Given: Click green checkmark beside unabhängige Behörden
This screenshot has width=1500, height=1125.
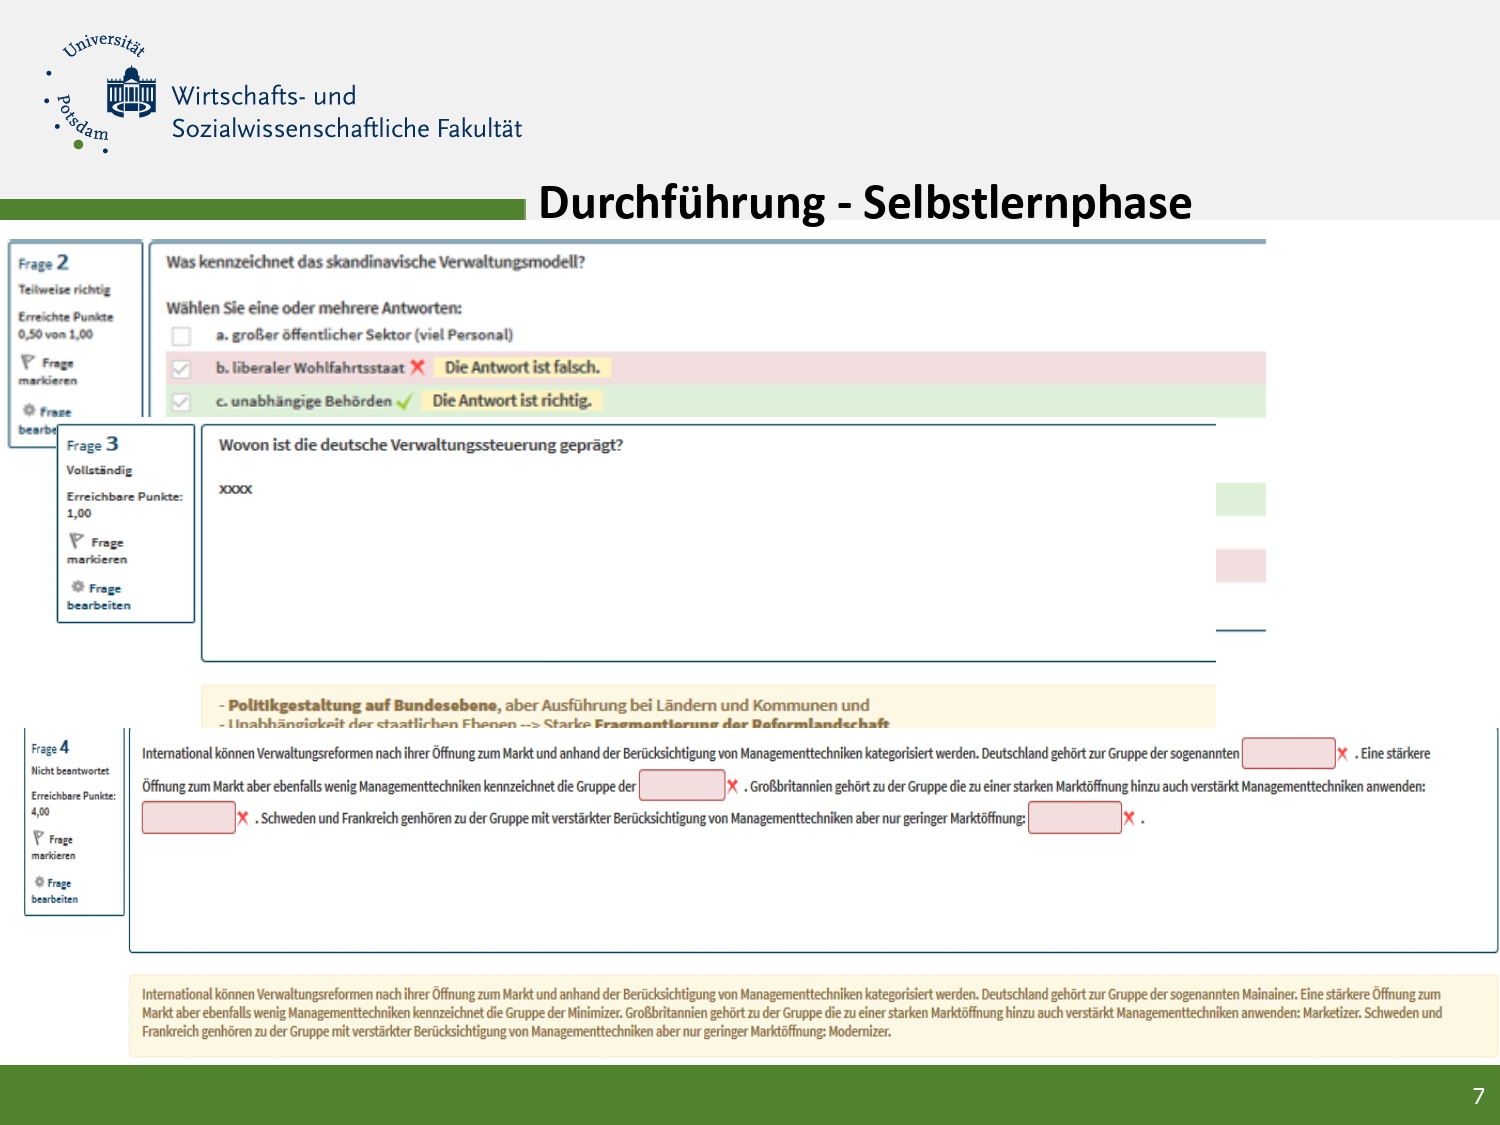Looking at the screenshot, I should tap(404, 401).
